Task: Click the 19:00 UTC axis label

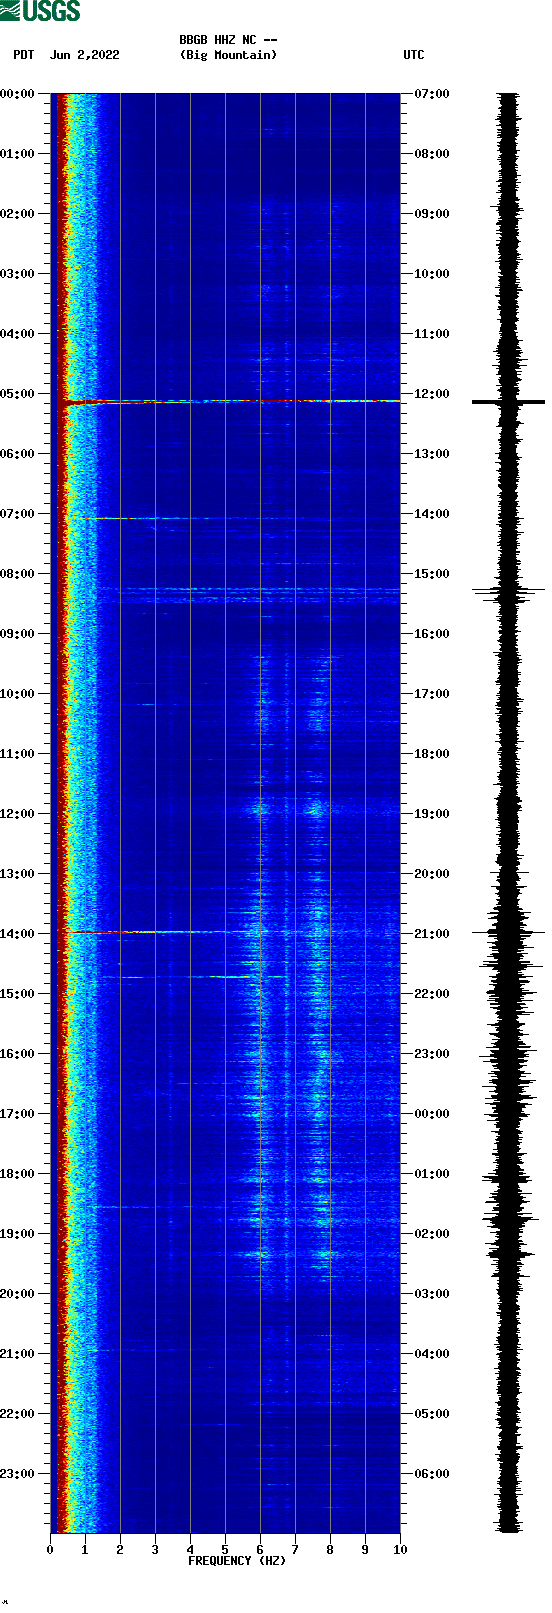Action: pyautogui.click(x=432, y=814)
